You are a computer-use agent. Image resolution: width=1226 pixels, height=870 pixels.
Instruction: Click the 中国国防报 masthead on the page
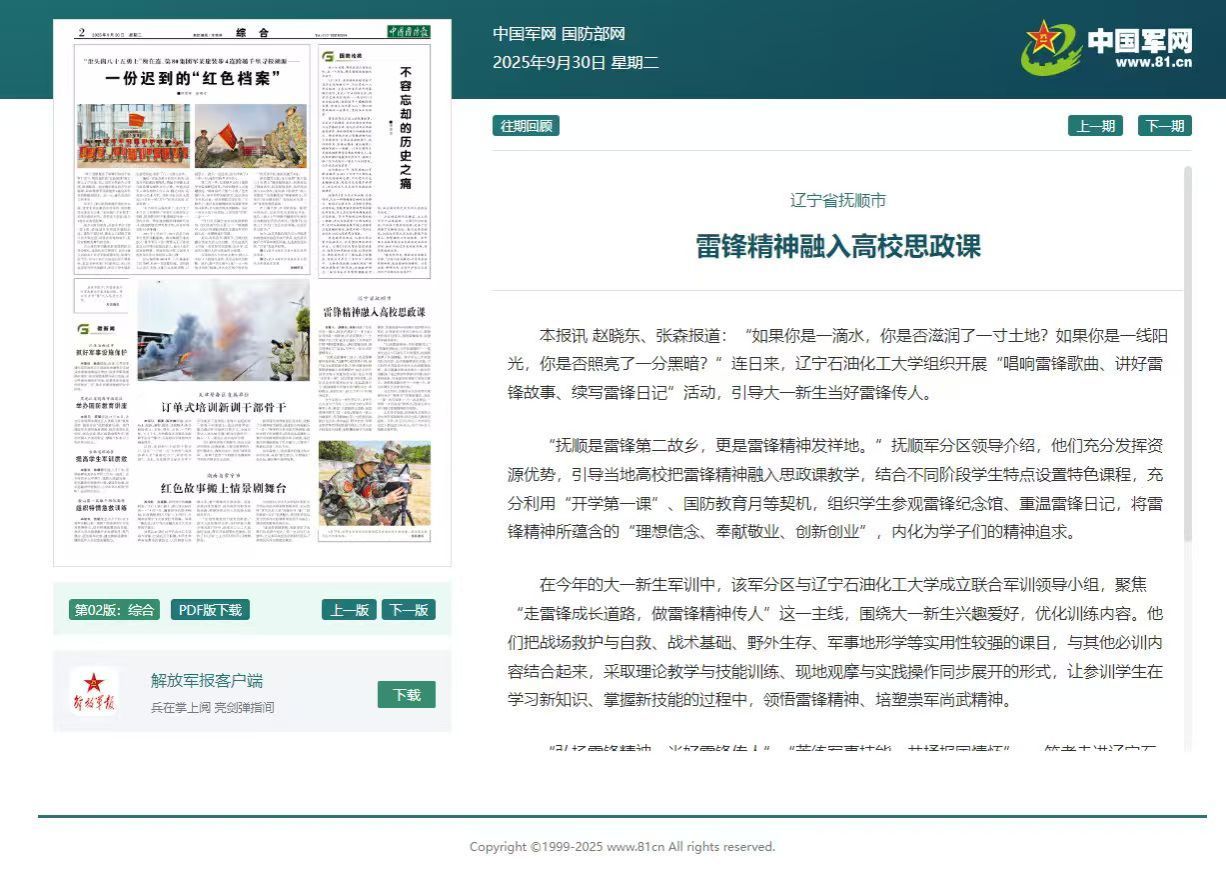408,33
